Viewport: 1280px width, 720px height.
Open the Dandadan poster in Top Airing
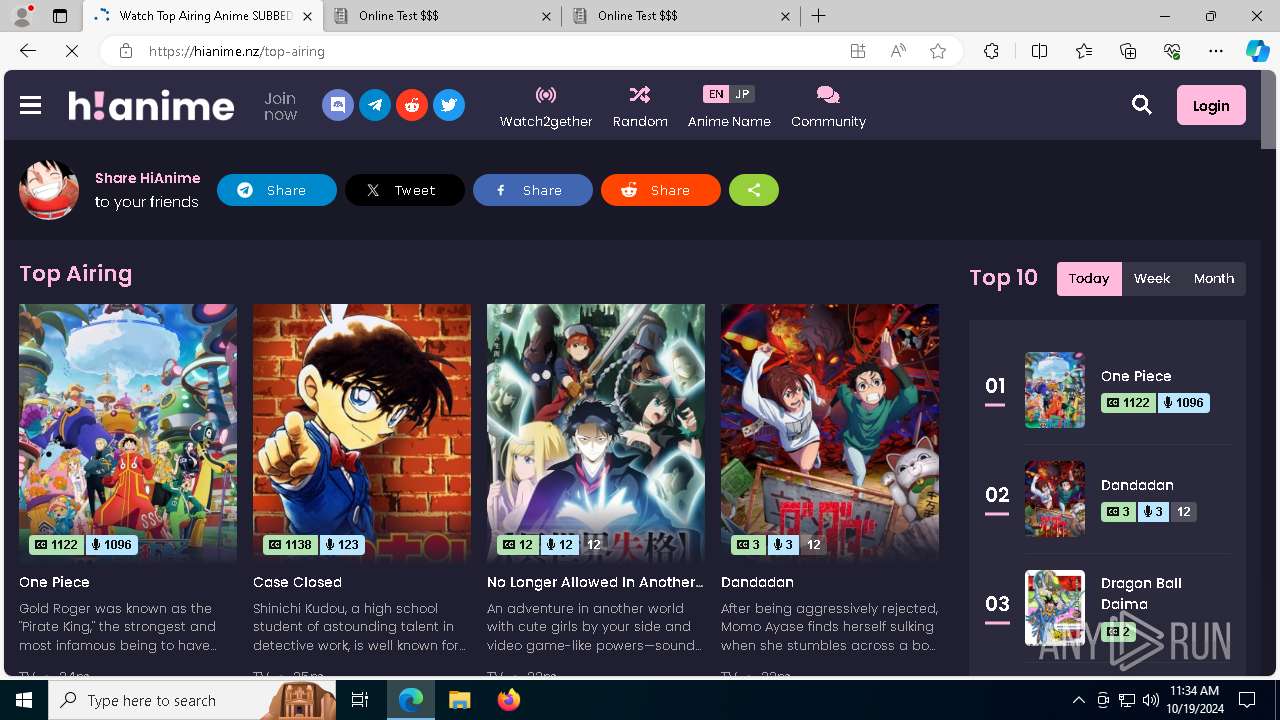point(830,433)
